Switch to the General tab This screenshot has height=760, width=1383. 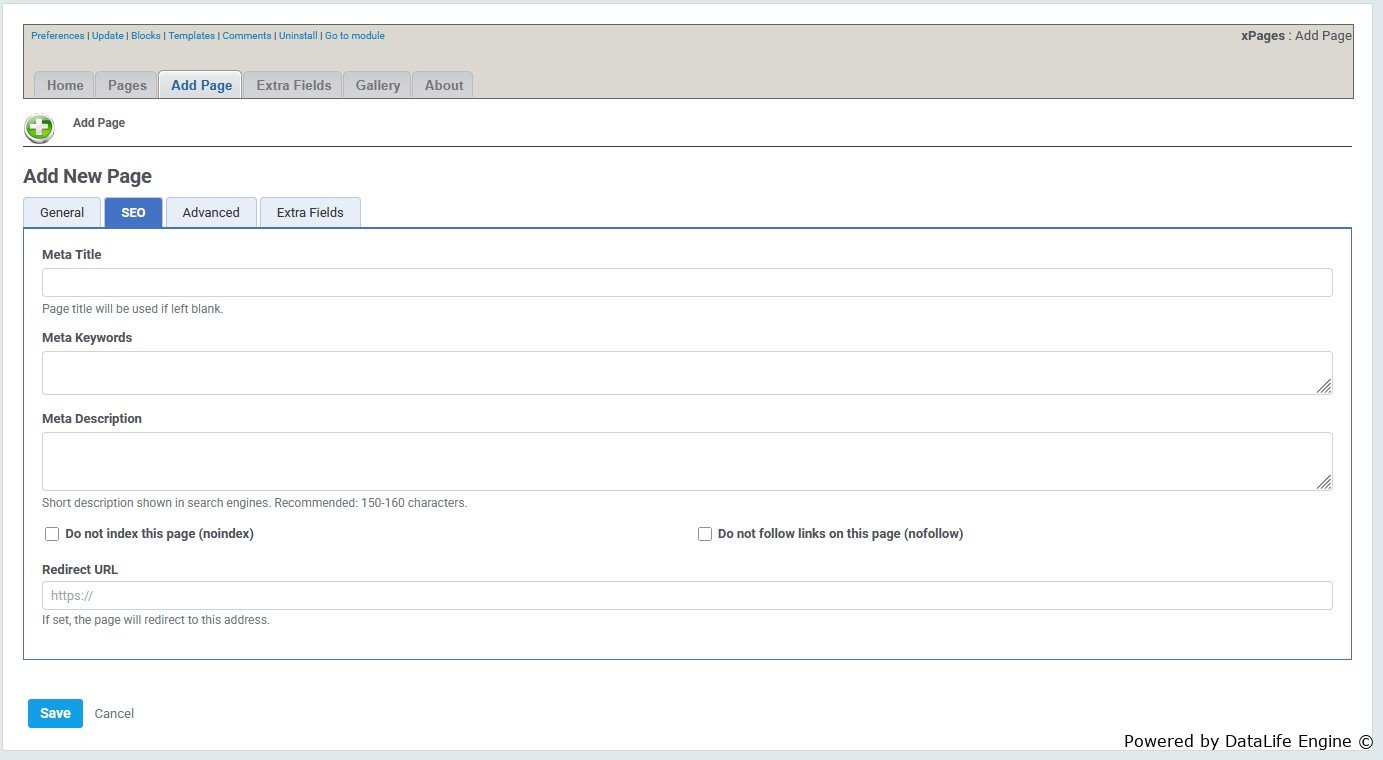point(62,213)
